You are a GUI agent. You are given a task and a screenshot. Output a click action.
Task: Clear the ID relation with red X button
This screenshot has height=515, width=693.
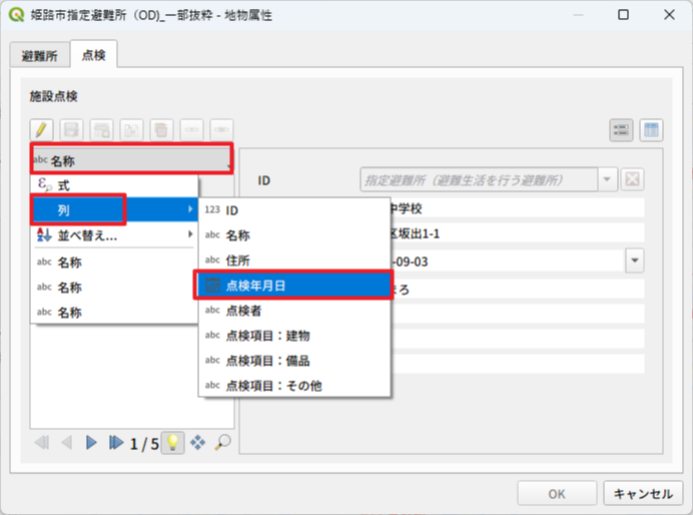point(632,180)
